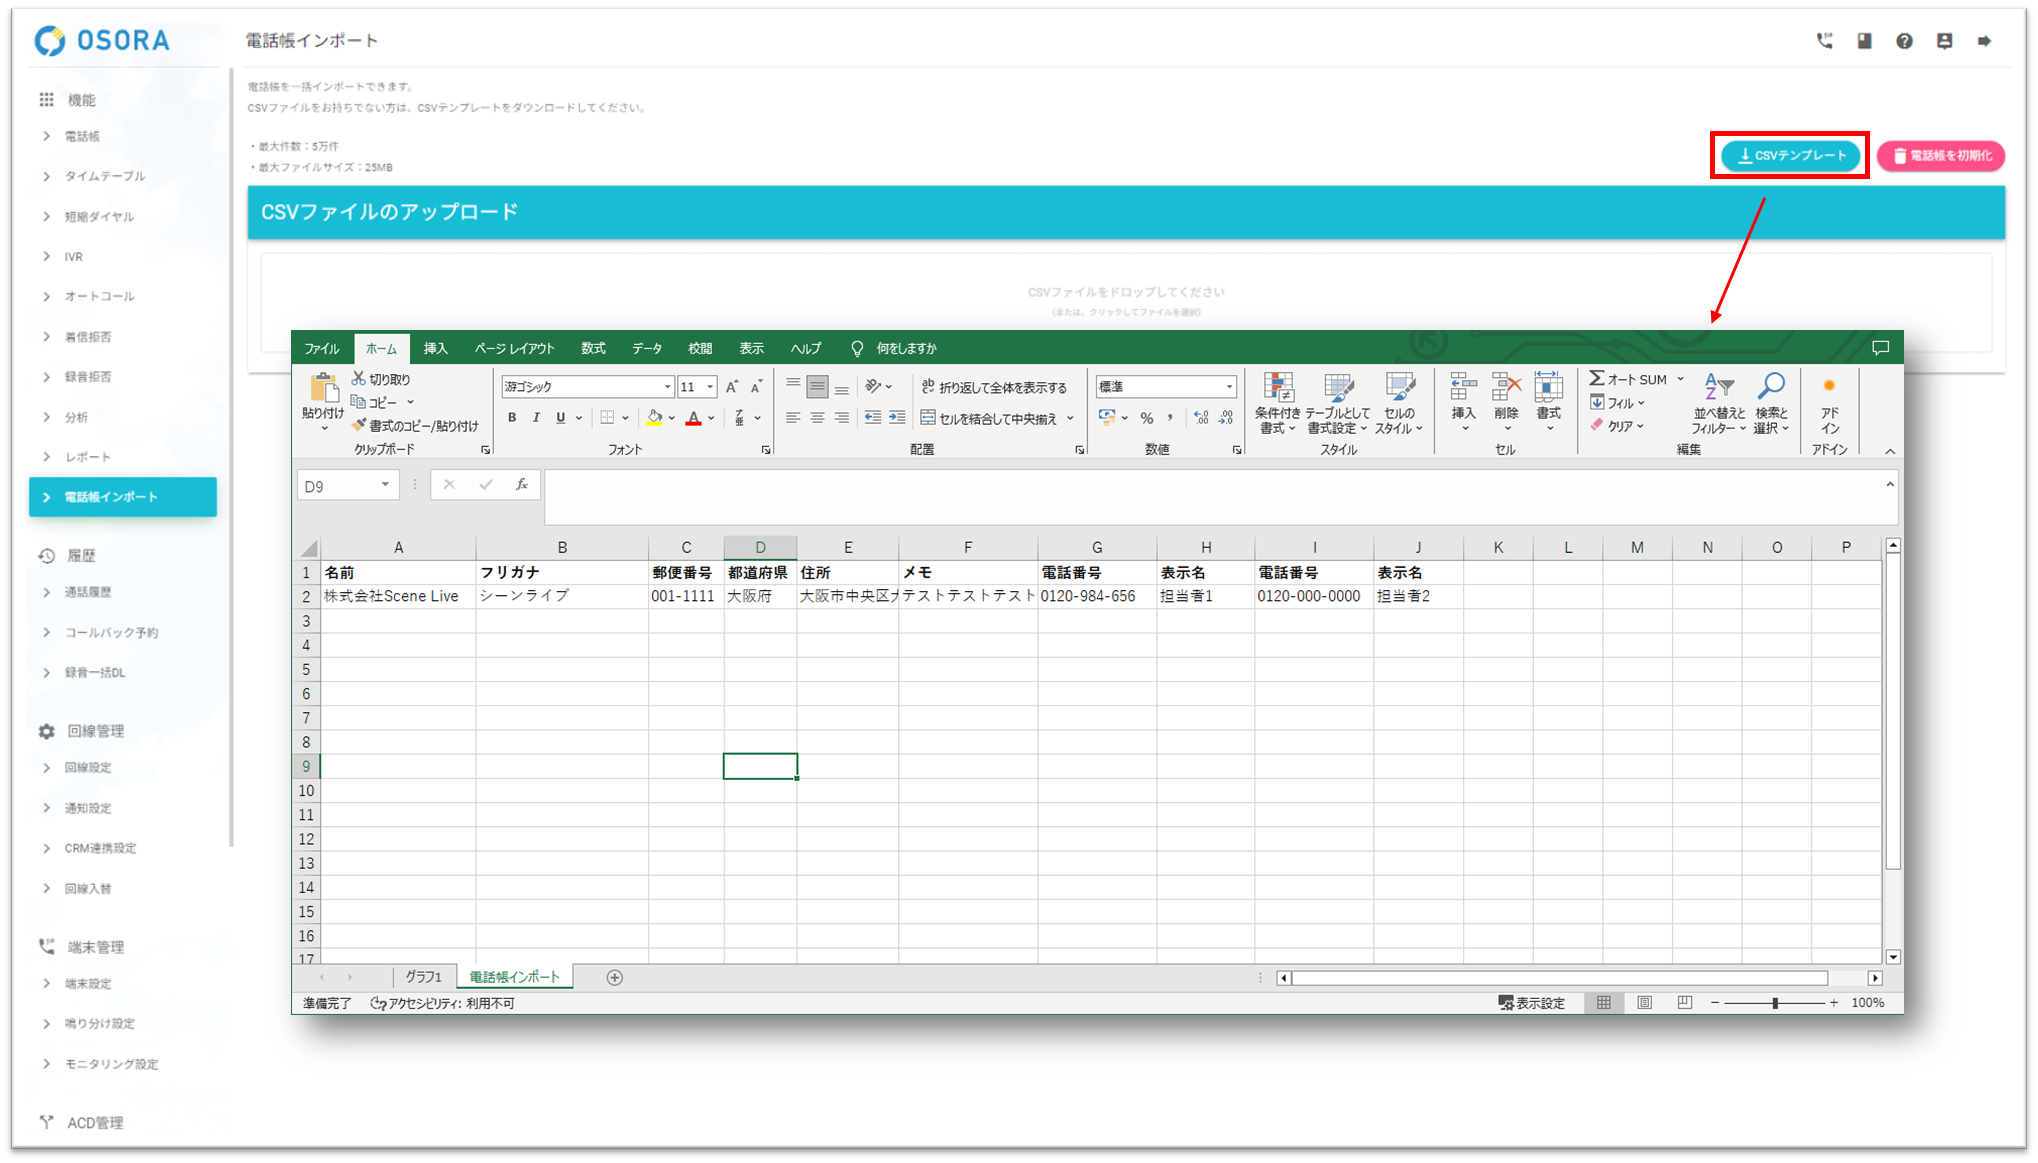Open Find and Select magnifier
This screenshot has width=2038, height=1163.
(1771, 403)
